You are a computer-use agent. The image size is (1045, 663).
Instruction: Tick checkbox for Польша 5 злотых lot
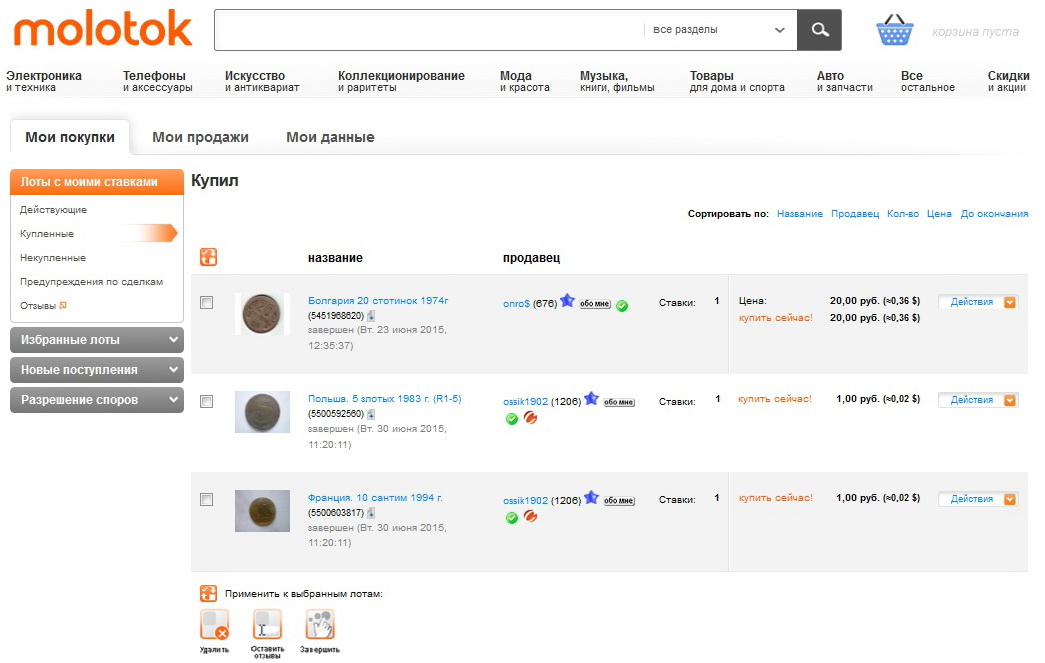[x=207, y=401]
